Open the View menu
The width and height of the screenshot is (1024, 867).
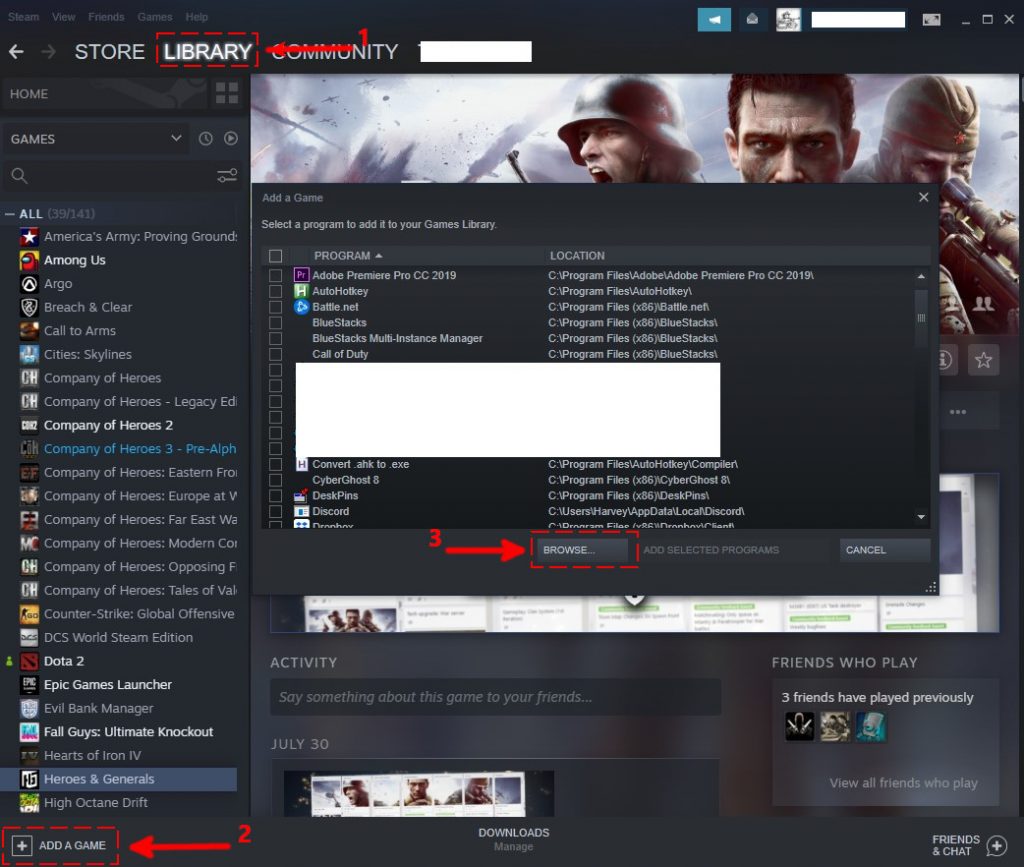click(x=63, y=17)
